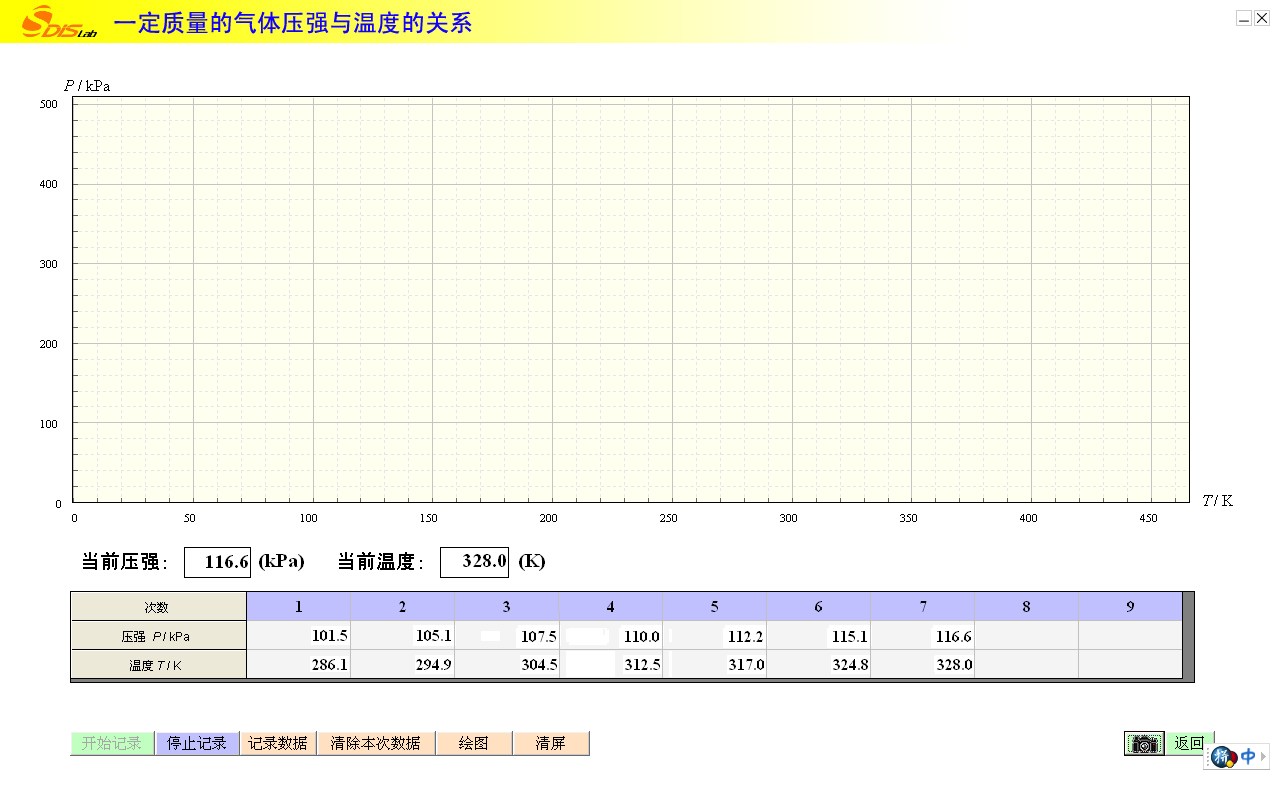
Task: Click the 返回 return button
Action: (1189, 743)
